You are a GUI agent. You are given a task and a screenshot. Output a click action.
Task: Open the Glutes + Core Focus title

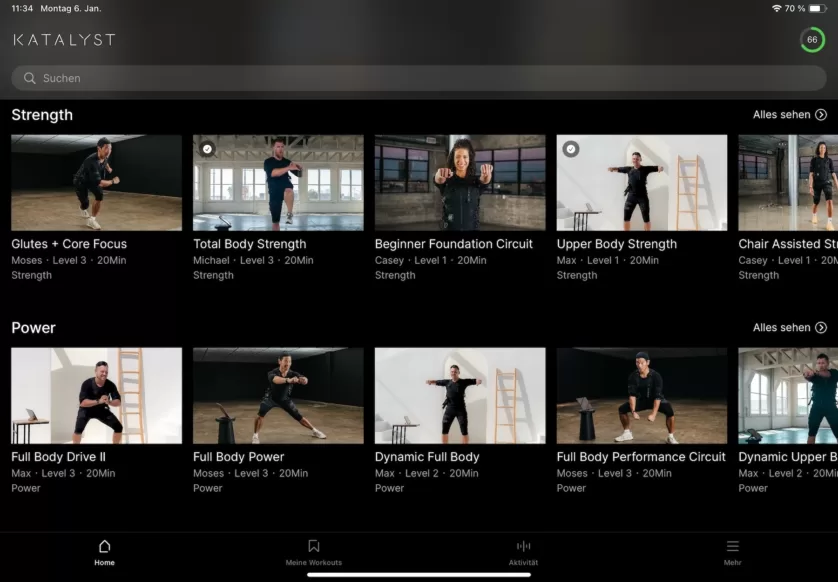pyautogui.click(x=69, y=244)
